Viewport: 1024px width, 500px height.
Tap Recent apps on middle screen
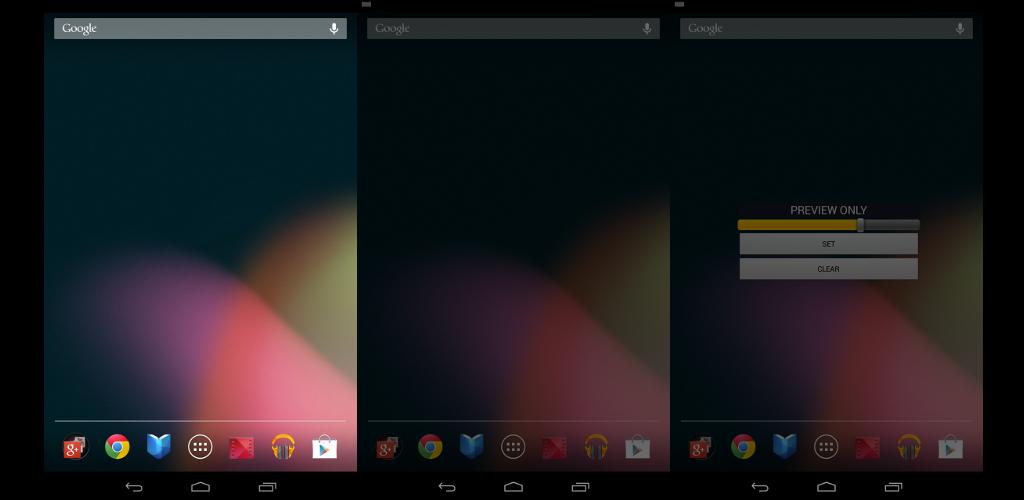click(x=580, y=487)
